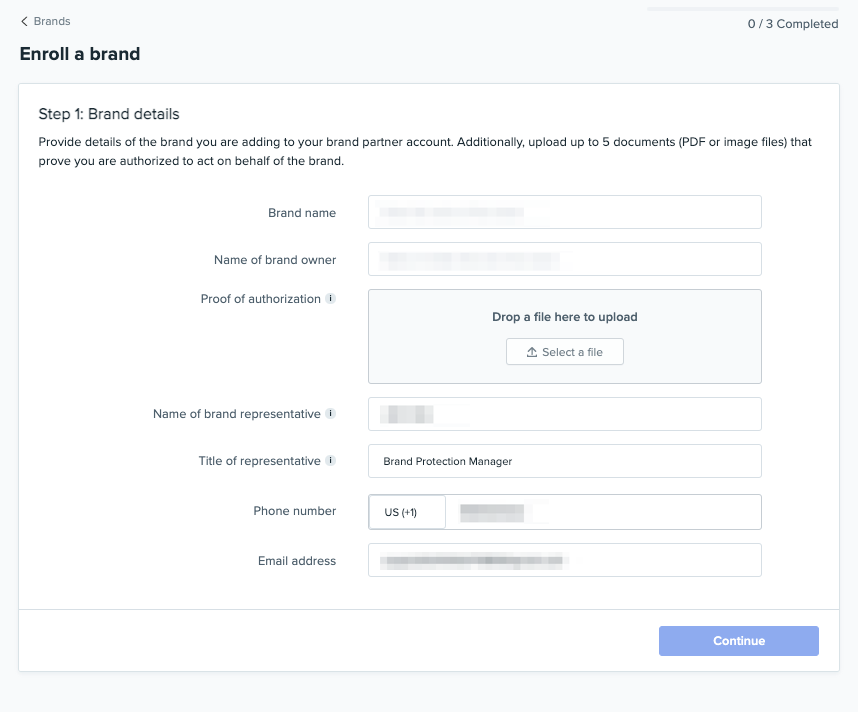
Task: Click the Enroll a brand page title
Action: point(80,54)
